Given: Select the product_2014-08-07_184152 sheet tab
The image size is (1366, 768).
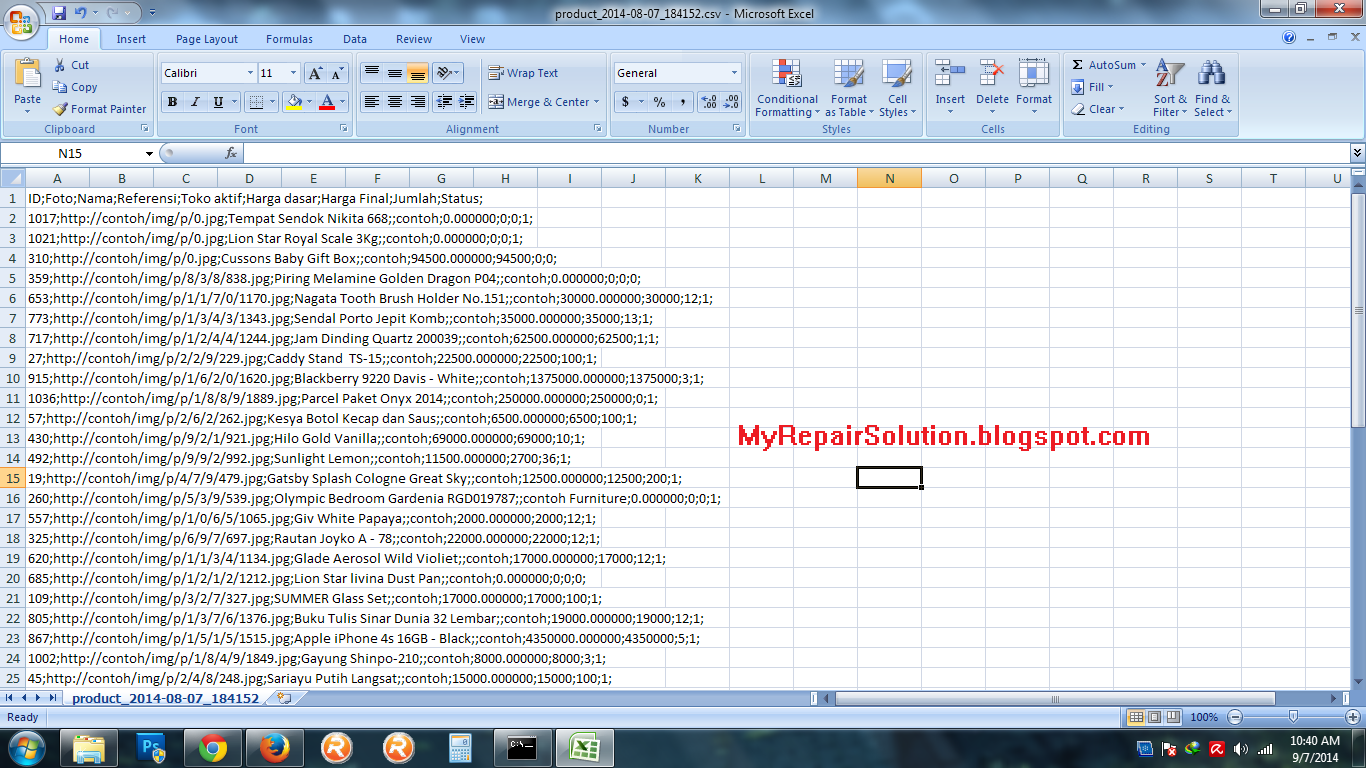Looking at the screenshot, I should coord(165,698).
